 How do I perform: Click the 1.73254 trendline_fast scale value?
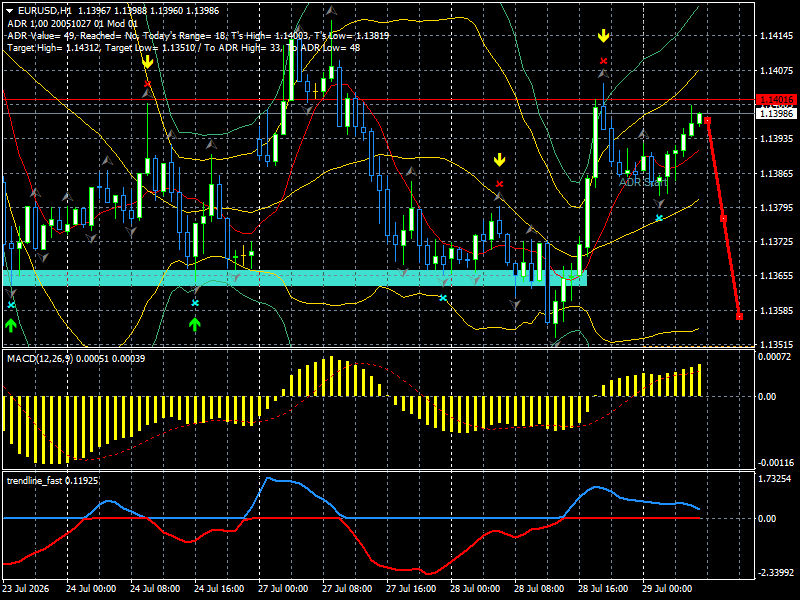tap(774, 479)
